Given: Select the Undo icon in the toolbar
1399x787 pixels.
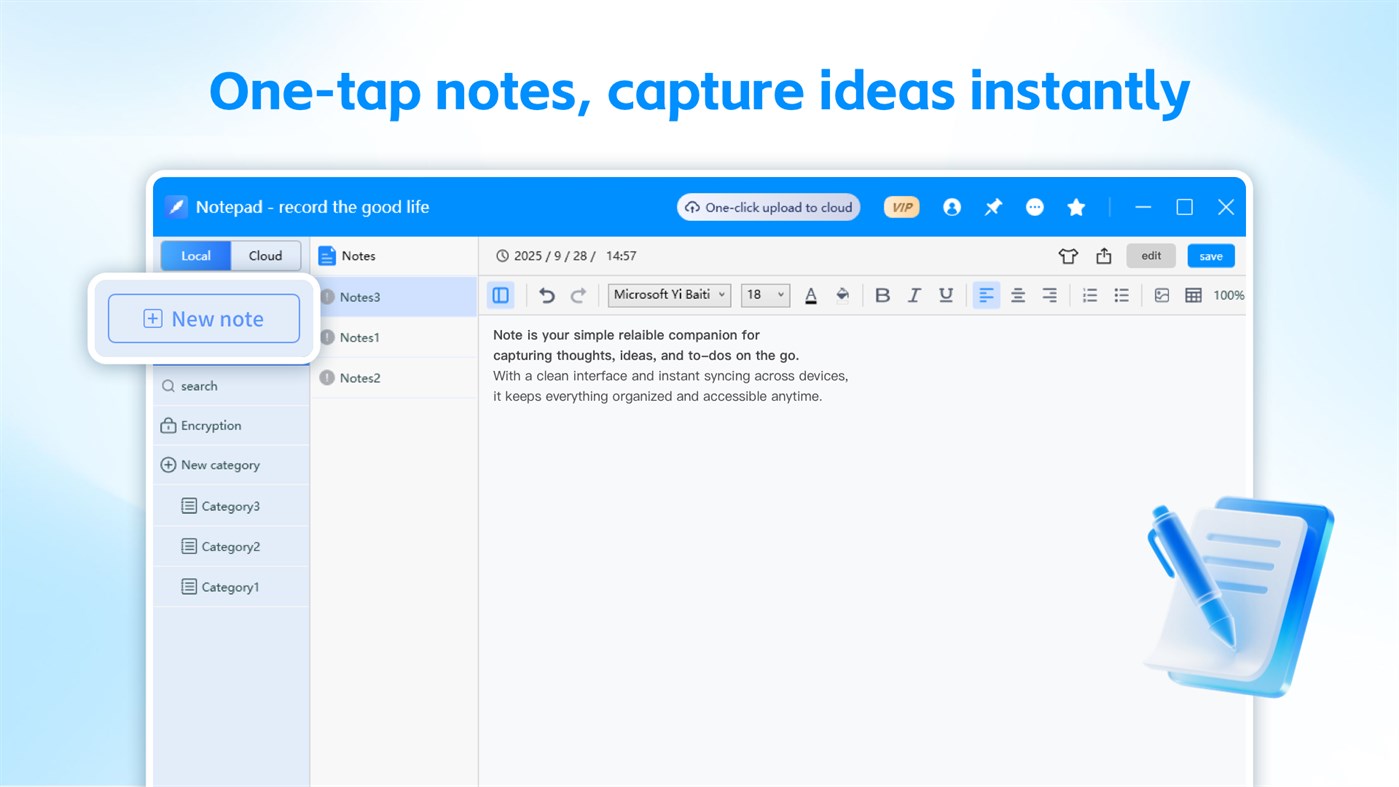Looking at the screenshot, I should pos(546,294).
